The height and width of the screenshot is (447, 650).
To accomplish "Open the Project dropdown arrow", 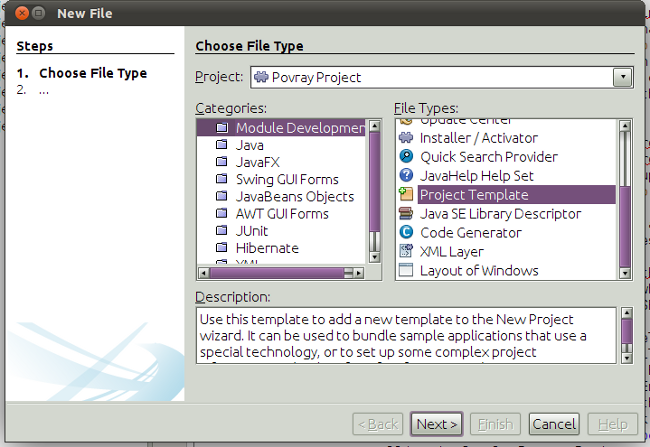I will pos(622,77).
